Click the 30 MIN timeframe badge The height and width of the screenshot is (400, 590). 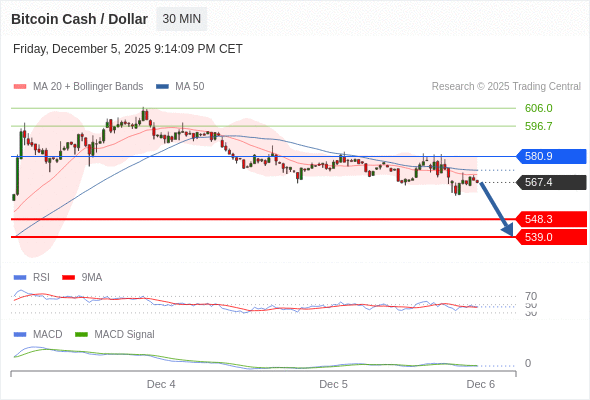tap(181, 19)
